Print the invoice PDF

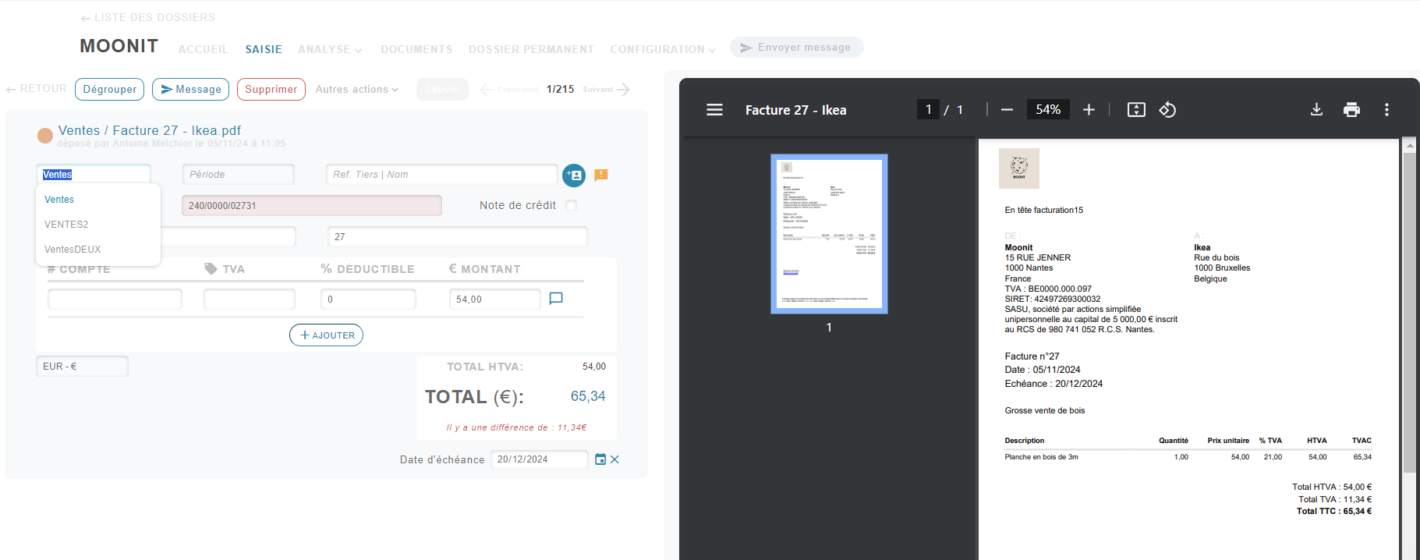point(1352,110)
